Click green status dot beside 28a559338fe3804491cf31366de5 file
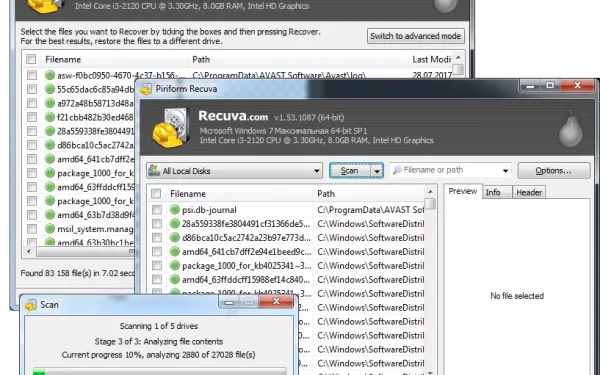Viewport: 600px width, 375px height. click(x=175, y=223)
